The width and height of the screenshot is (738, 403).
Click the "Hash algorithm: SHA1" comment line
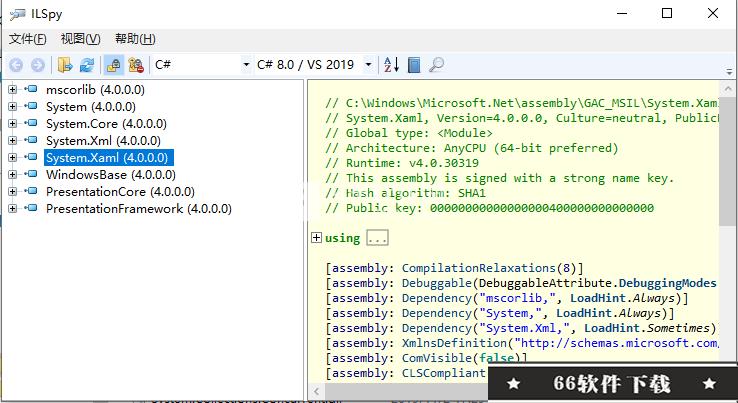[405, 193]
